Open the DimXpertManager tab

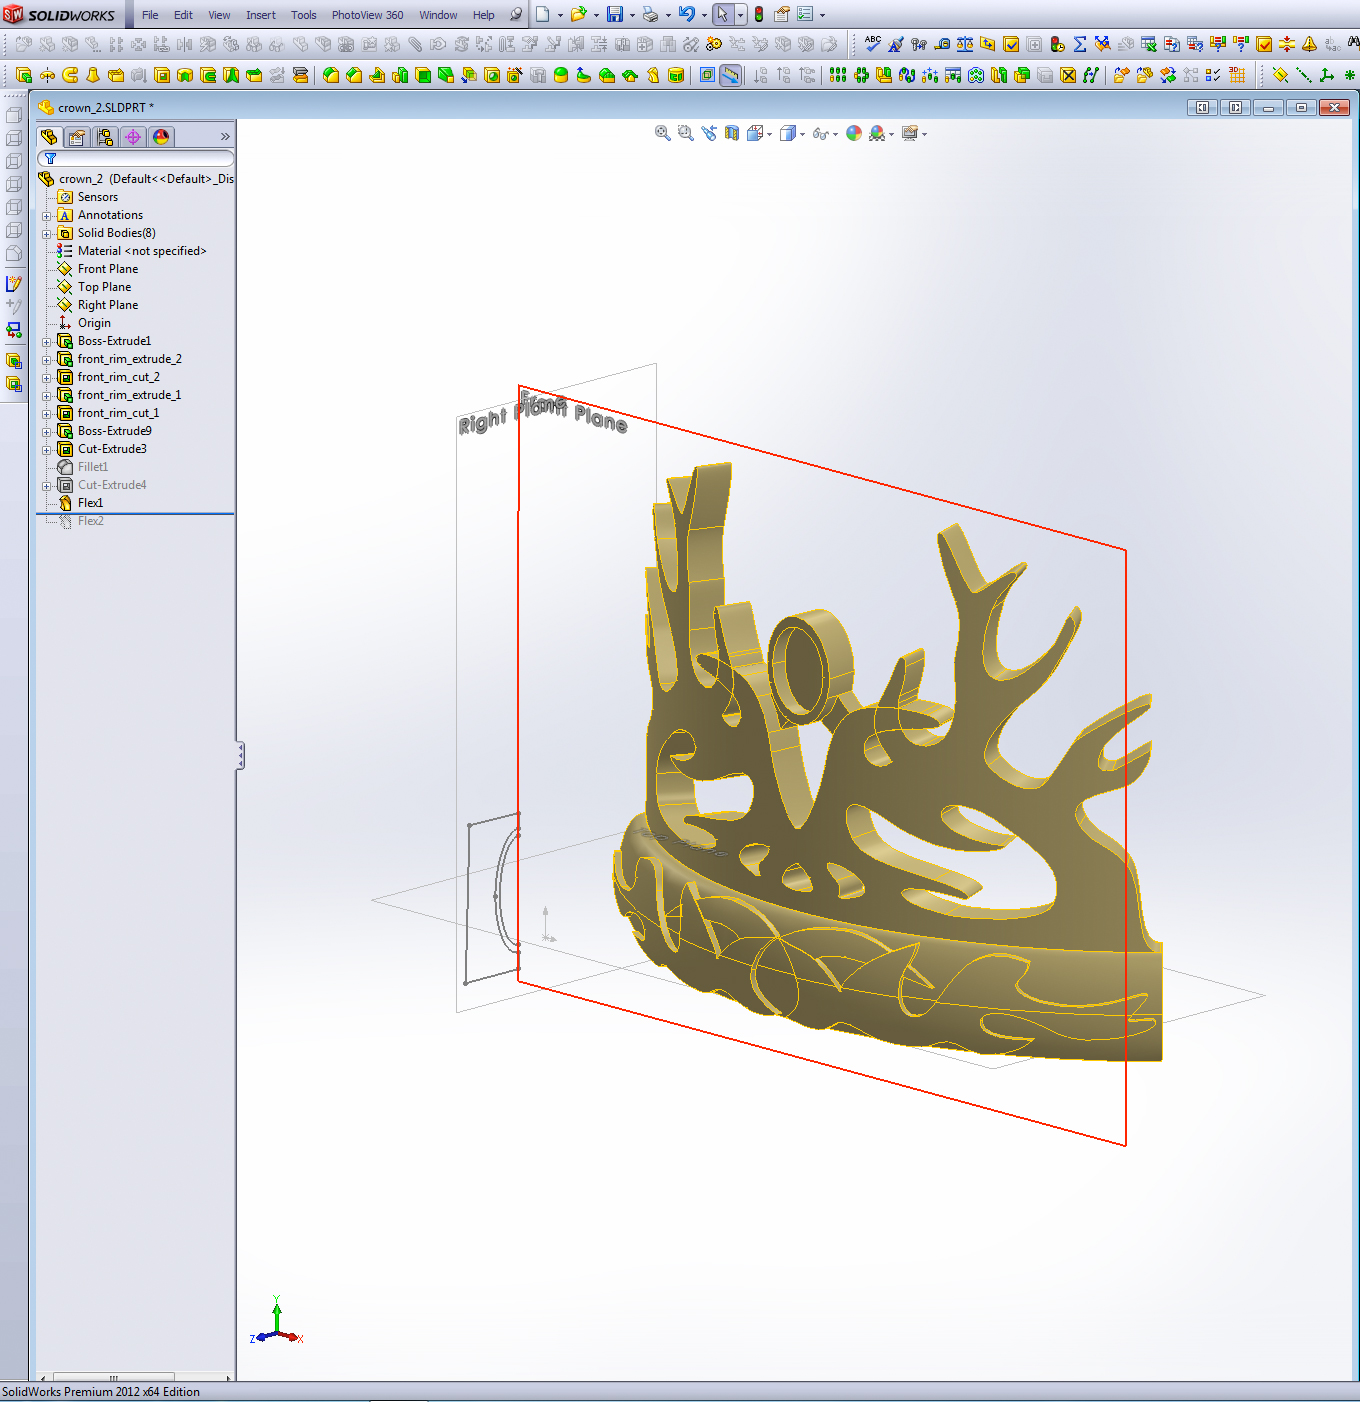[133, 137]
